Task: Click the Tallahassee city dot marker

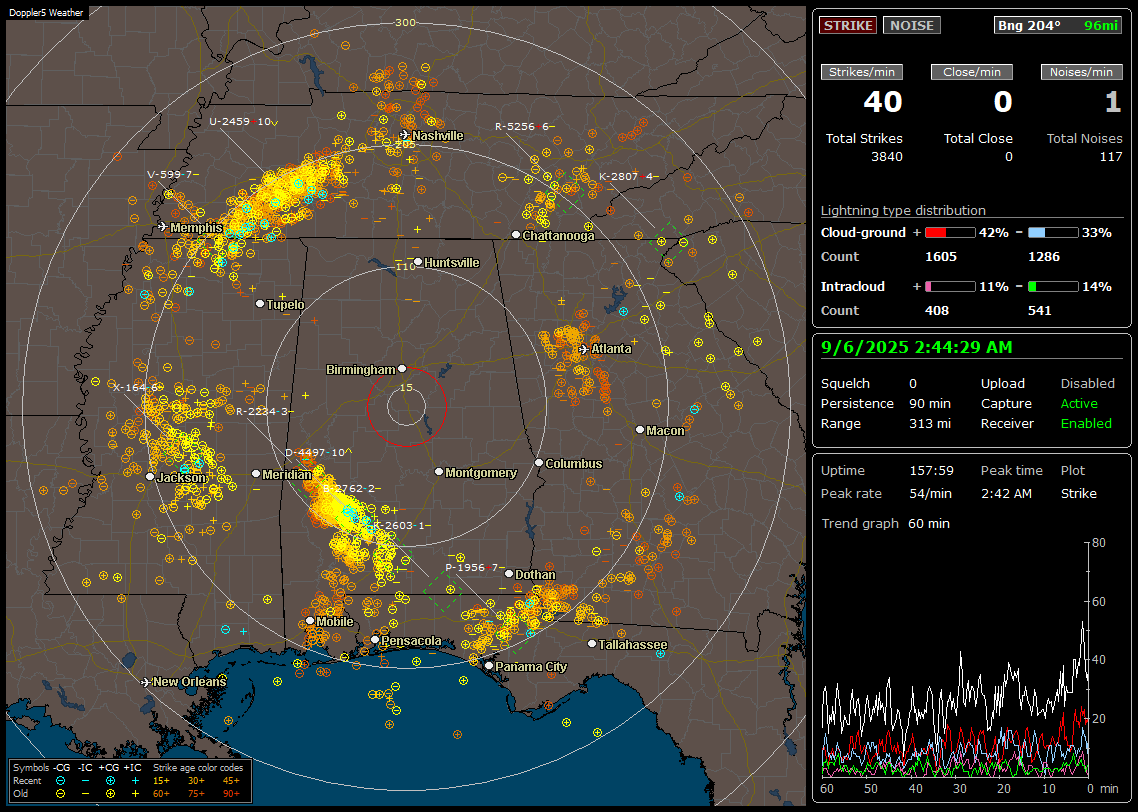Action: pyautogui.click(x=592, y=644)
